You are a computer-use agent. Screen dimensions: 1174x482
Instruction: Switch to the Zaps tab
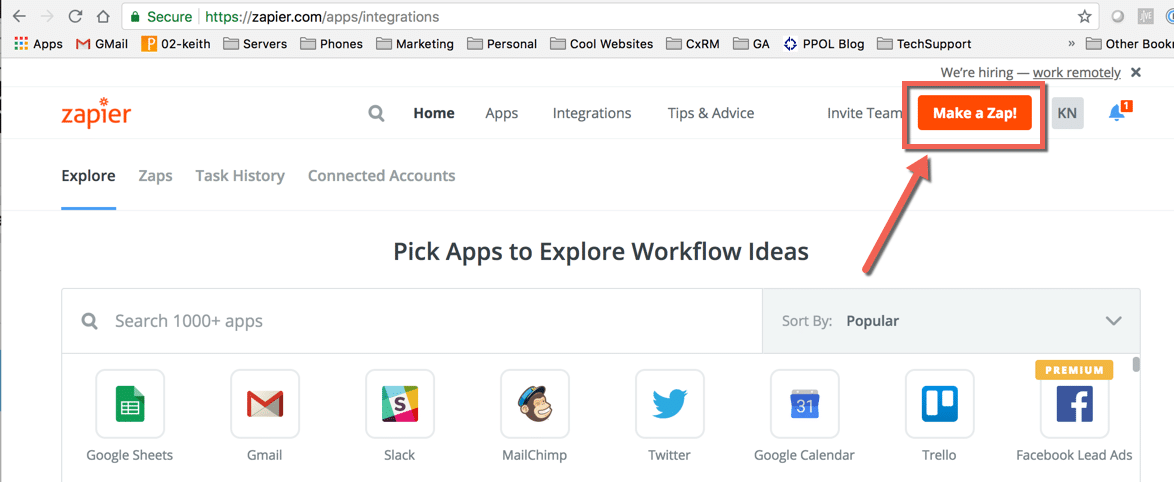[x=155, y=176]
